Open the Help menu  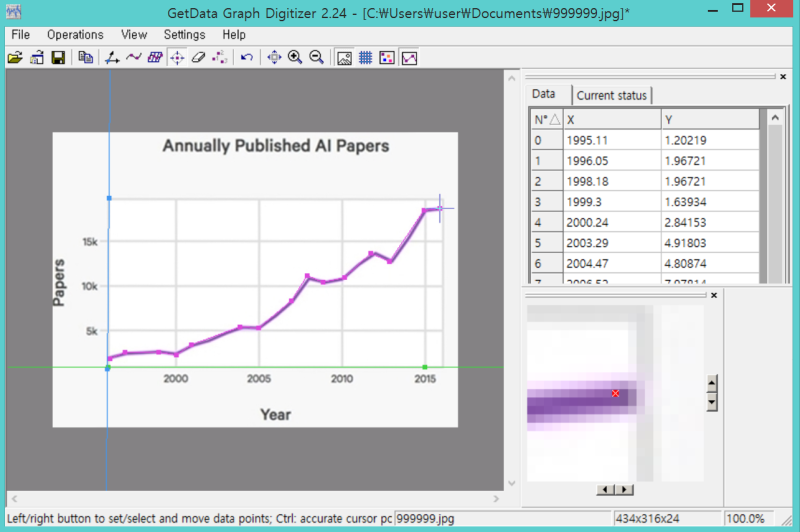234,35
